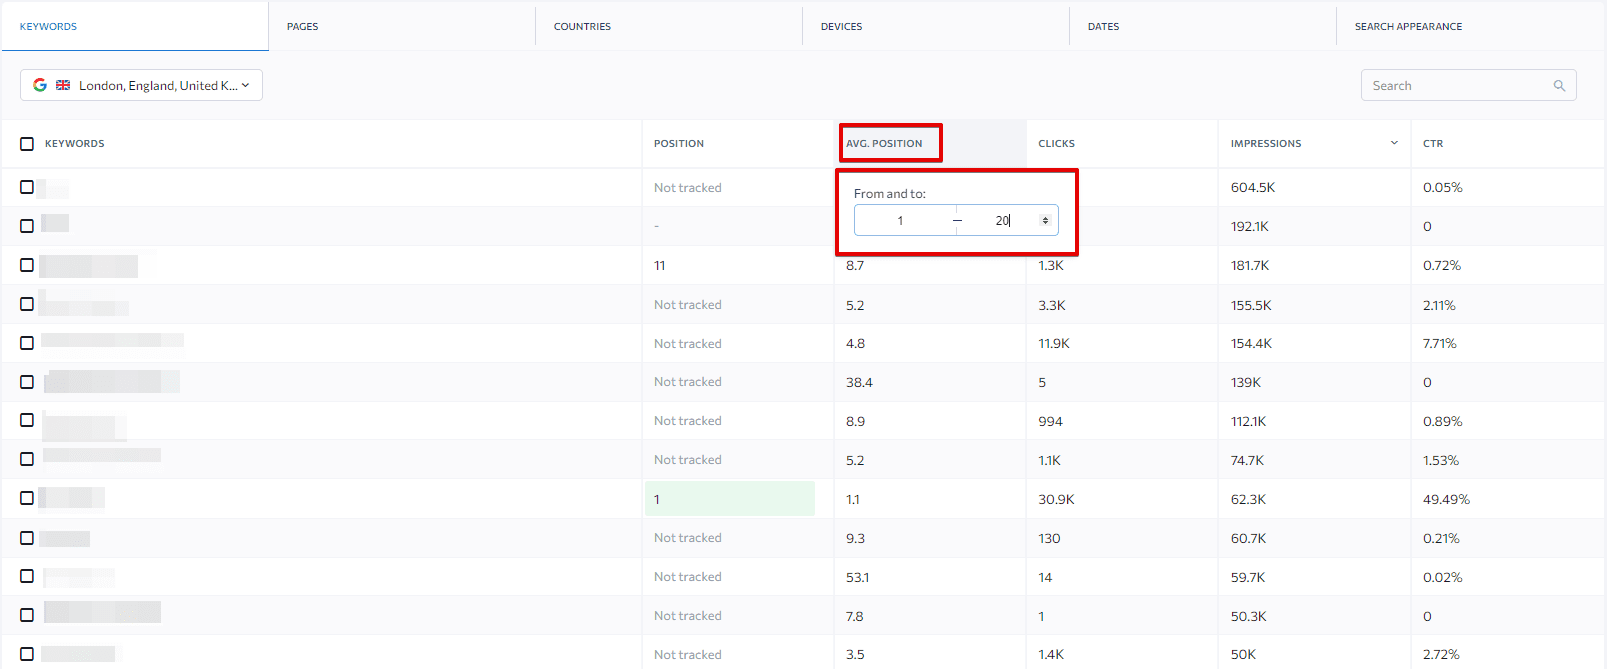This screenshot has height=669, width=1607.
Task: Click 'Not tracked' in the 604.5K row
Action: [688, 188]
